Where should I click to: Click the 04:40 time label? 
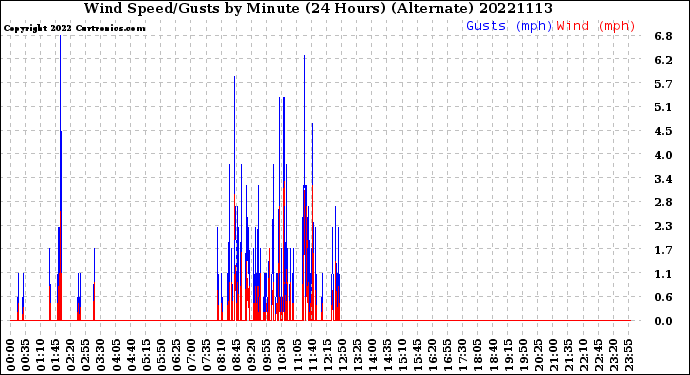pyautogui.click(x=132, y=355)
